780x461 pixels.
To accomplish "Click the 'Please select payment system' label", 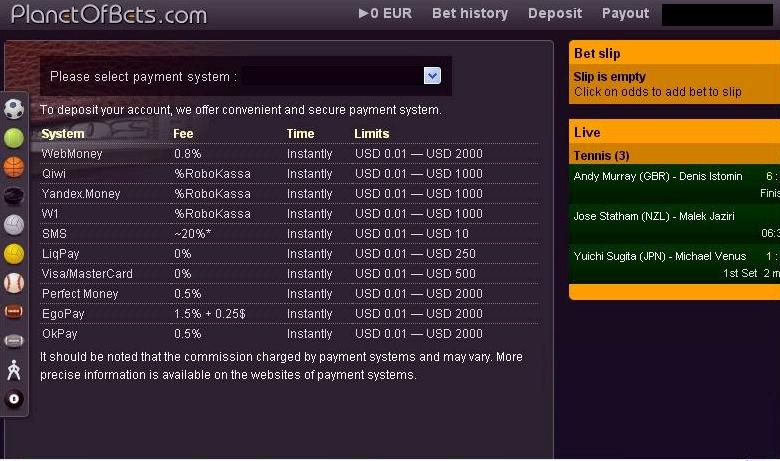I will [143, 77].
